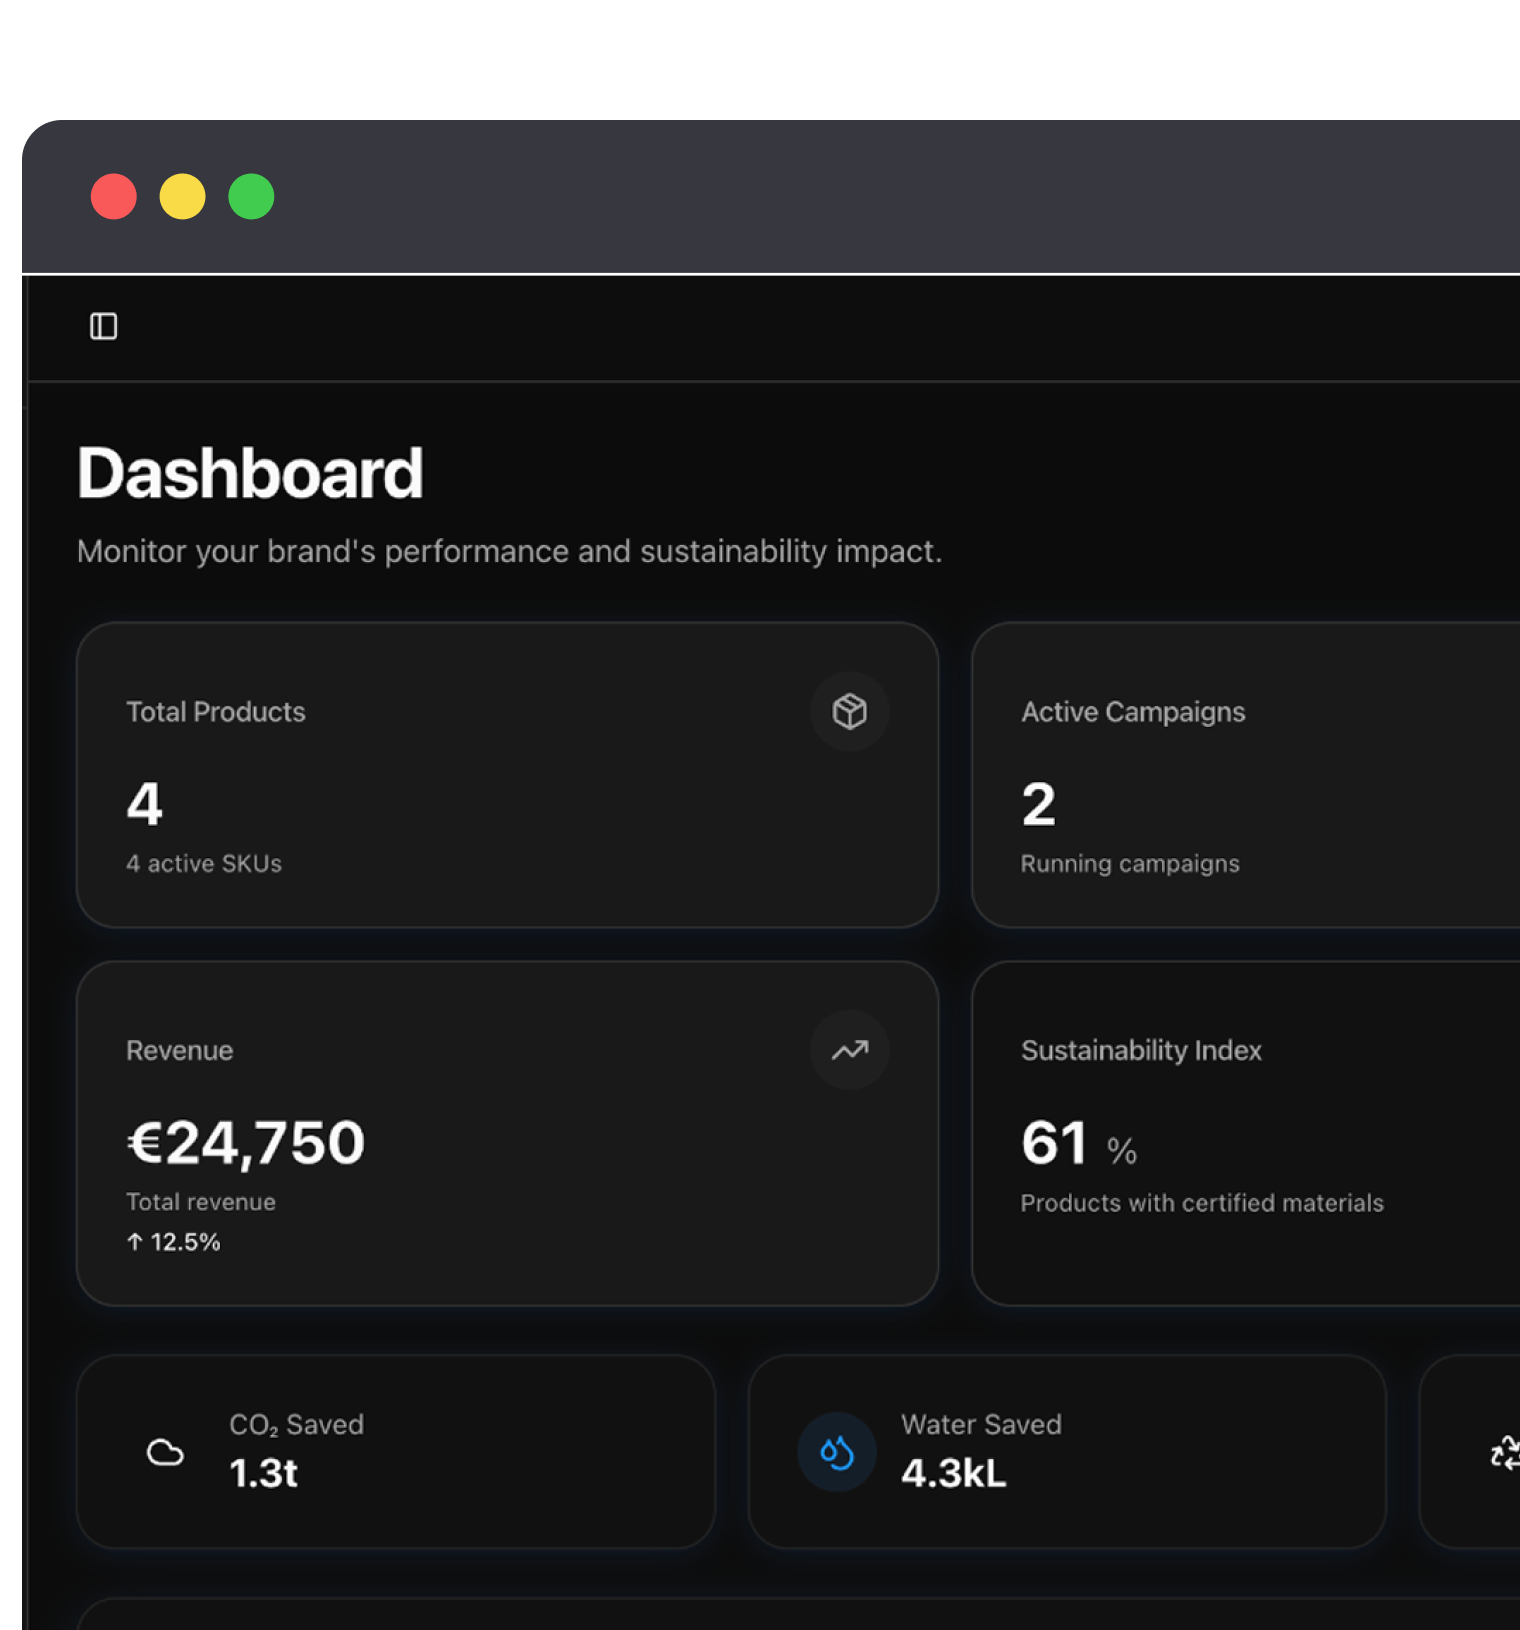Click the total products count 4
This screenshot has height=1630, width=1520.
coord(145,804)
